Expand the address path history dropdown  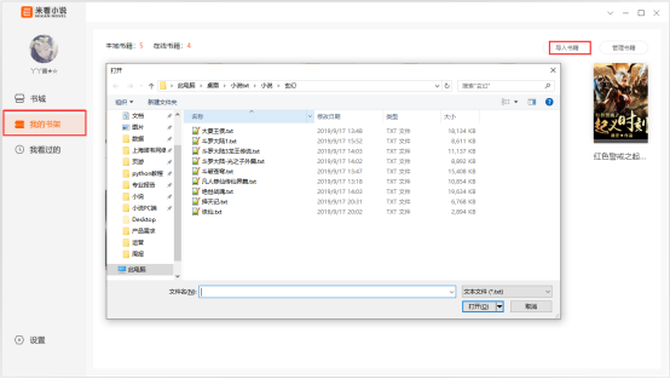click(437, 86)
